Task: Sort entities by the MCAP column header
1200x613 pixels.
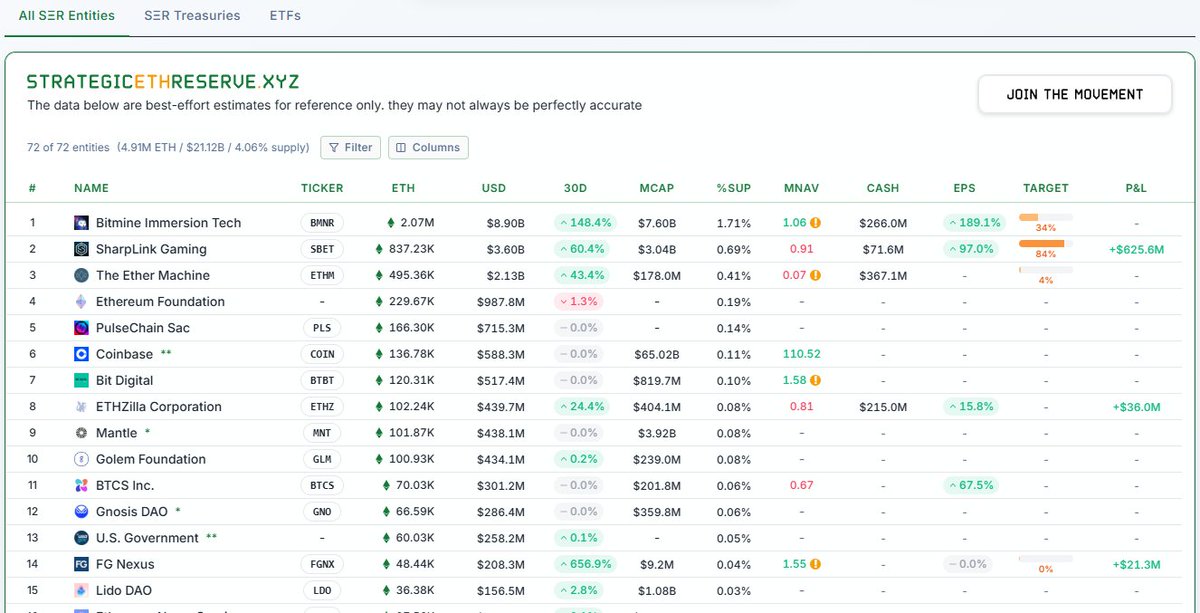Action: (657, 188)
